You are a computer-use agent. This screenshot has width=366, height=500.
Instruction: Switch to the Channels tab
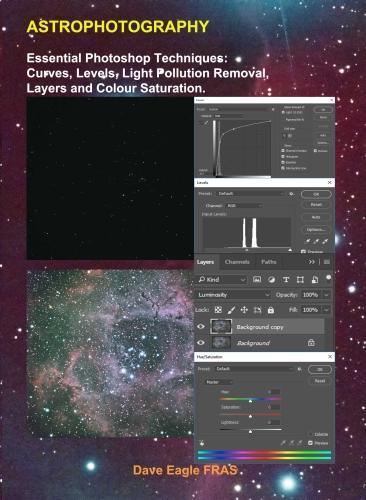(237, 262)
